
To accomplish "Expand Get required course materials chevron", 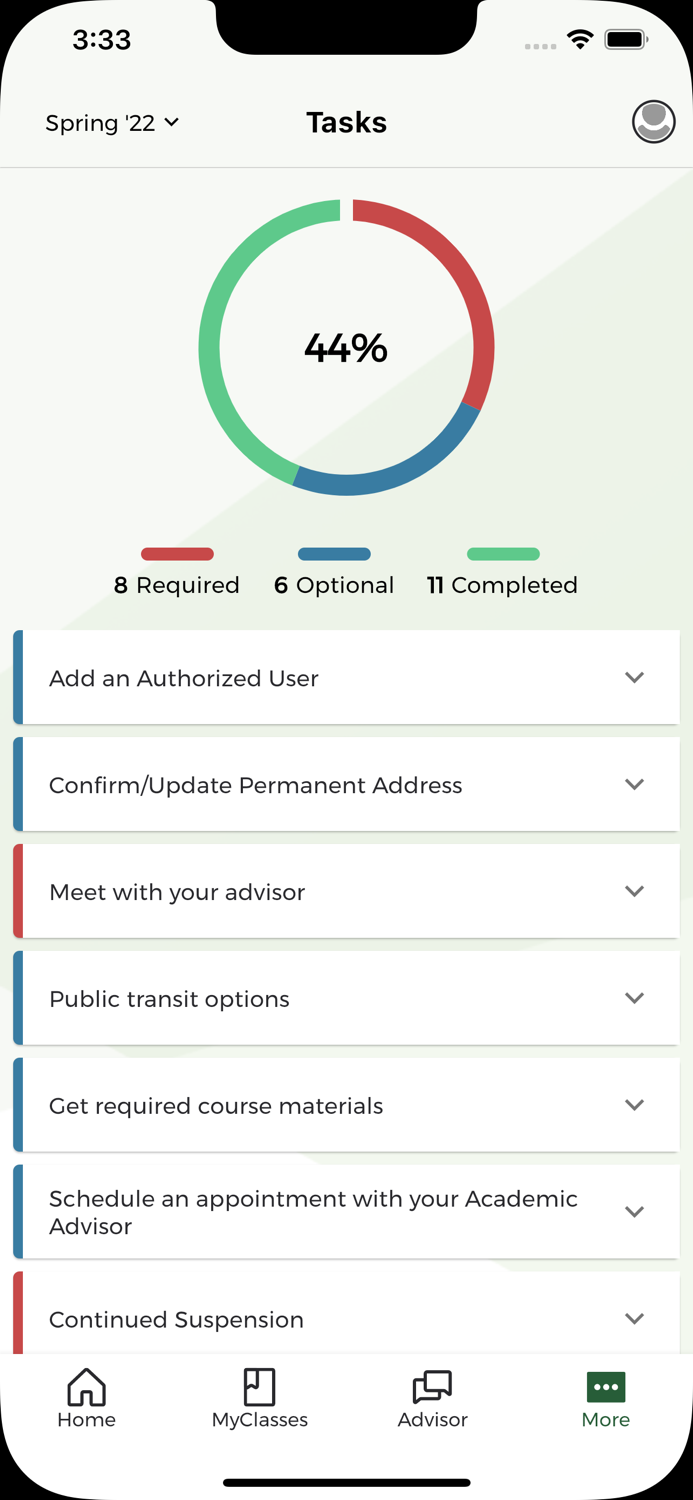I will [x=634, y=1106].
